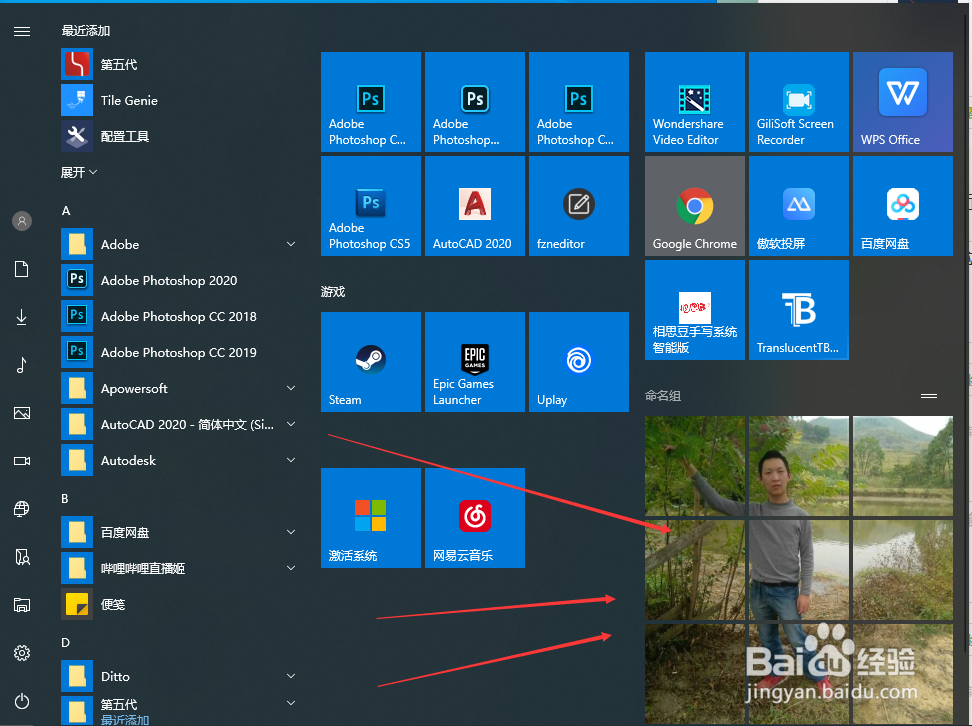
Task: Click a photo thumbnail in the 命名组 group
Action: pos(694,466)
